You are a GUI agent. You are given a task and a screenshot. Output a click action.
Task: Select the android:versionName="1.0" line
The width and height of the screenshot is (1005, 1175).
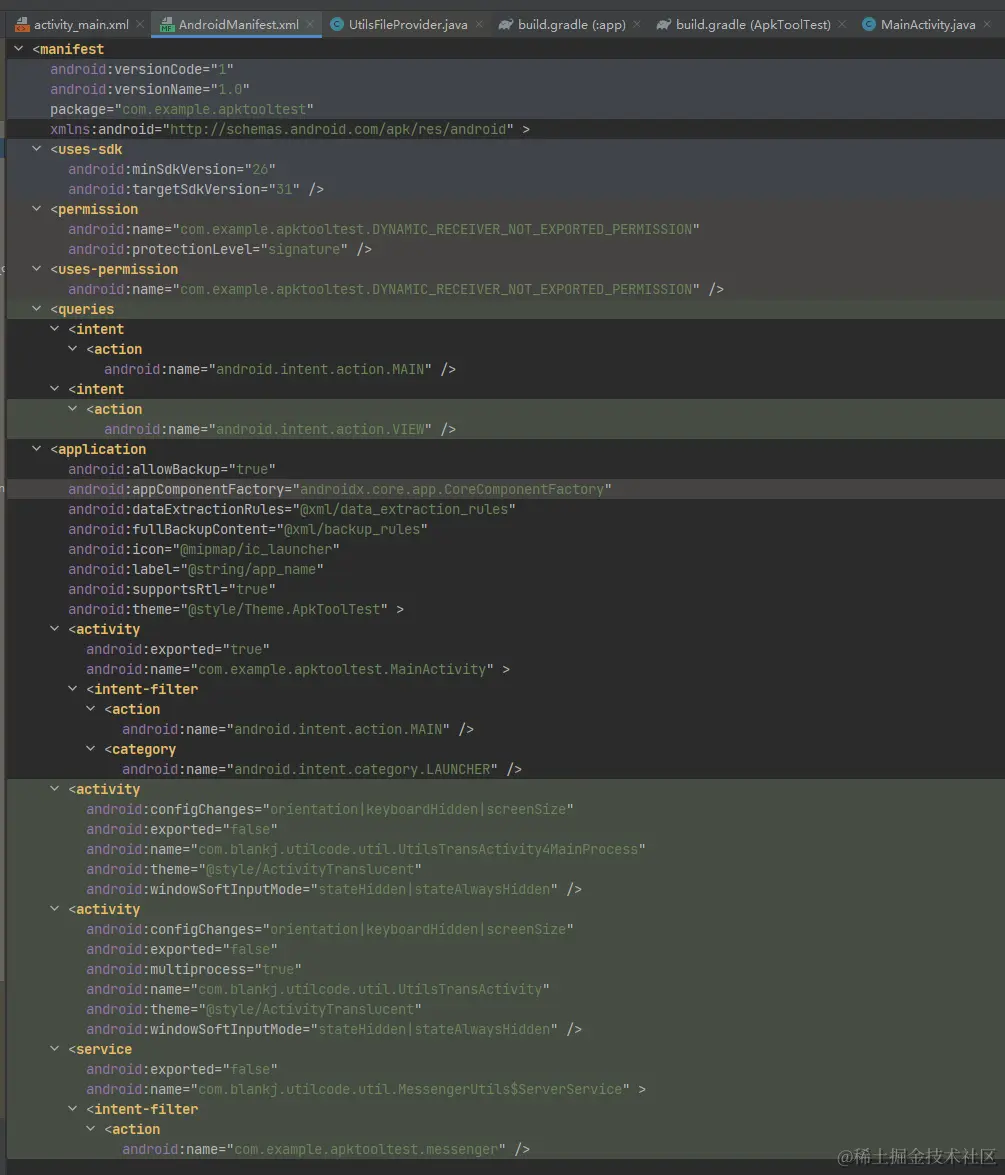(150, 89)
